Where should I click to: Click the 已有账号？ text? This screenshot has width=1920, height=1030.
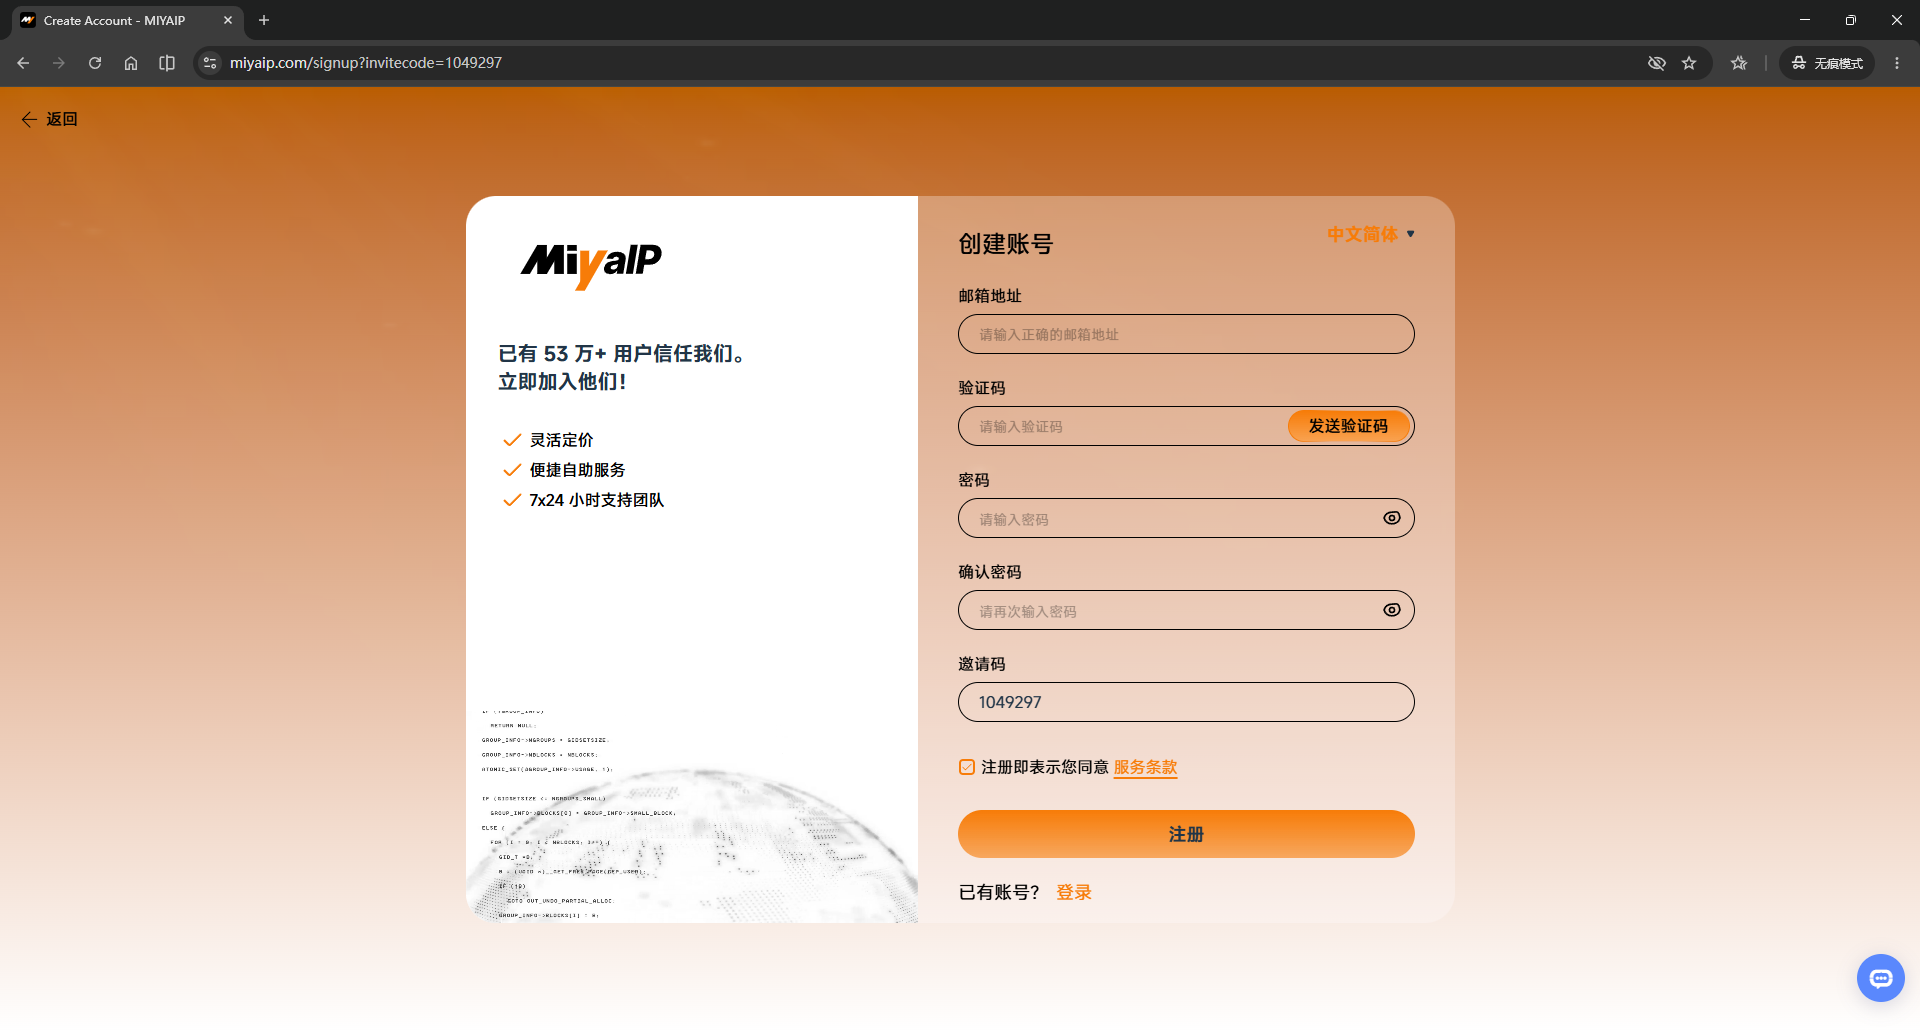pyautogui.click(x=999, y=892)
